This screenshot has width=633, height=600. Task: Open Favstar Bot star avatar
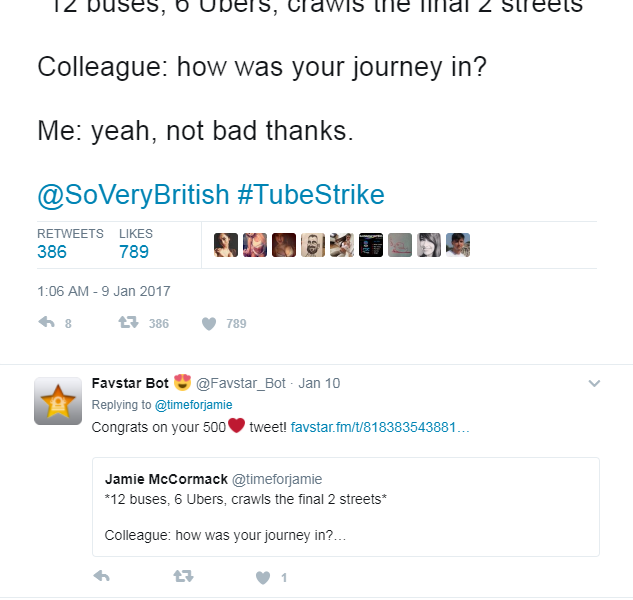(x=58, y=401)
